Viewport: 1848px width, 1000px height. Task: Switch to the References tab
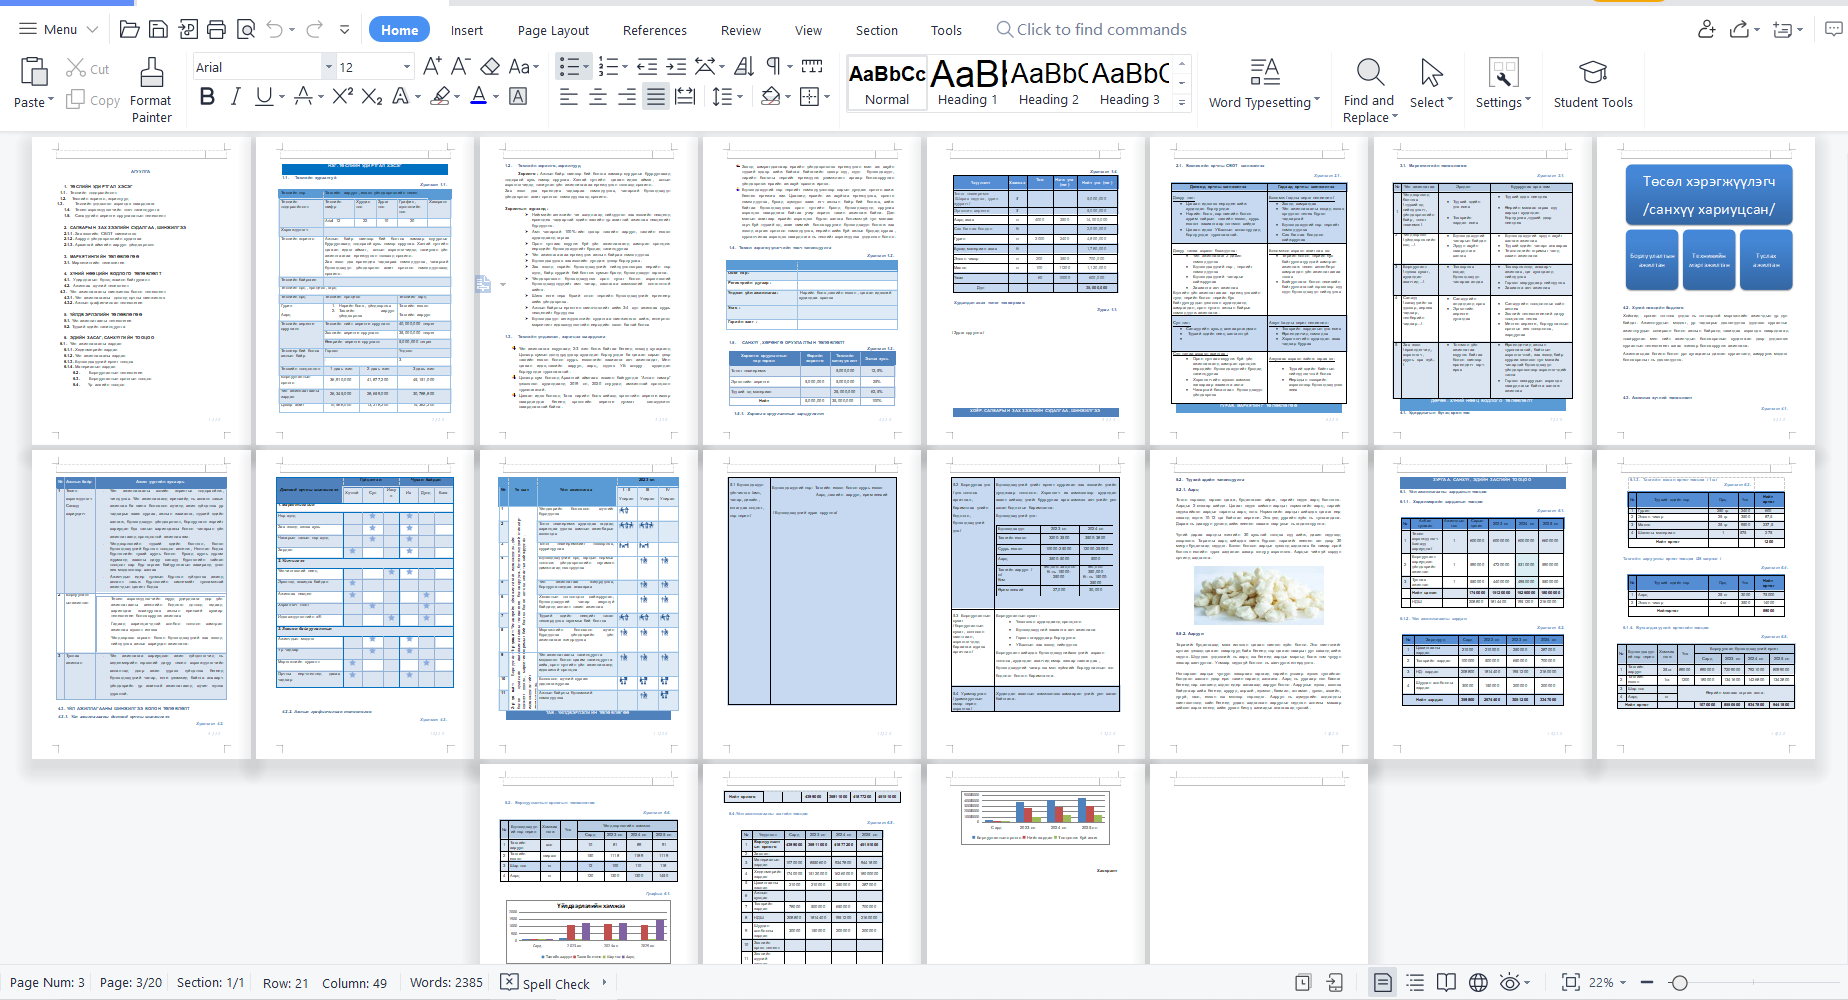(x=655, y=30)
